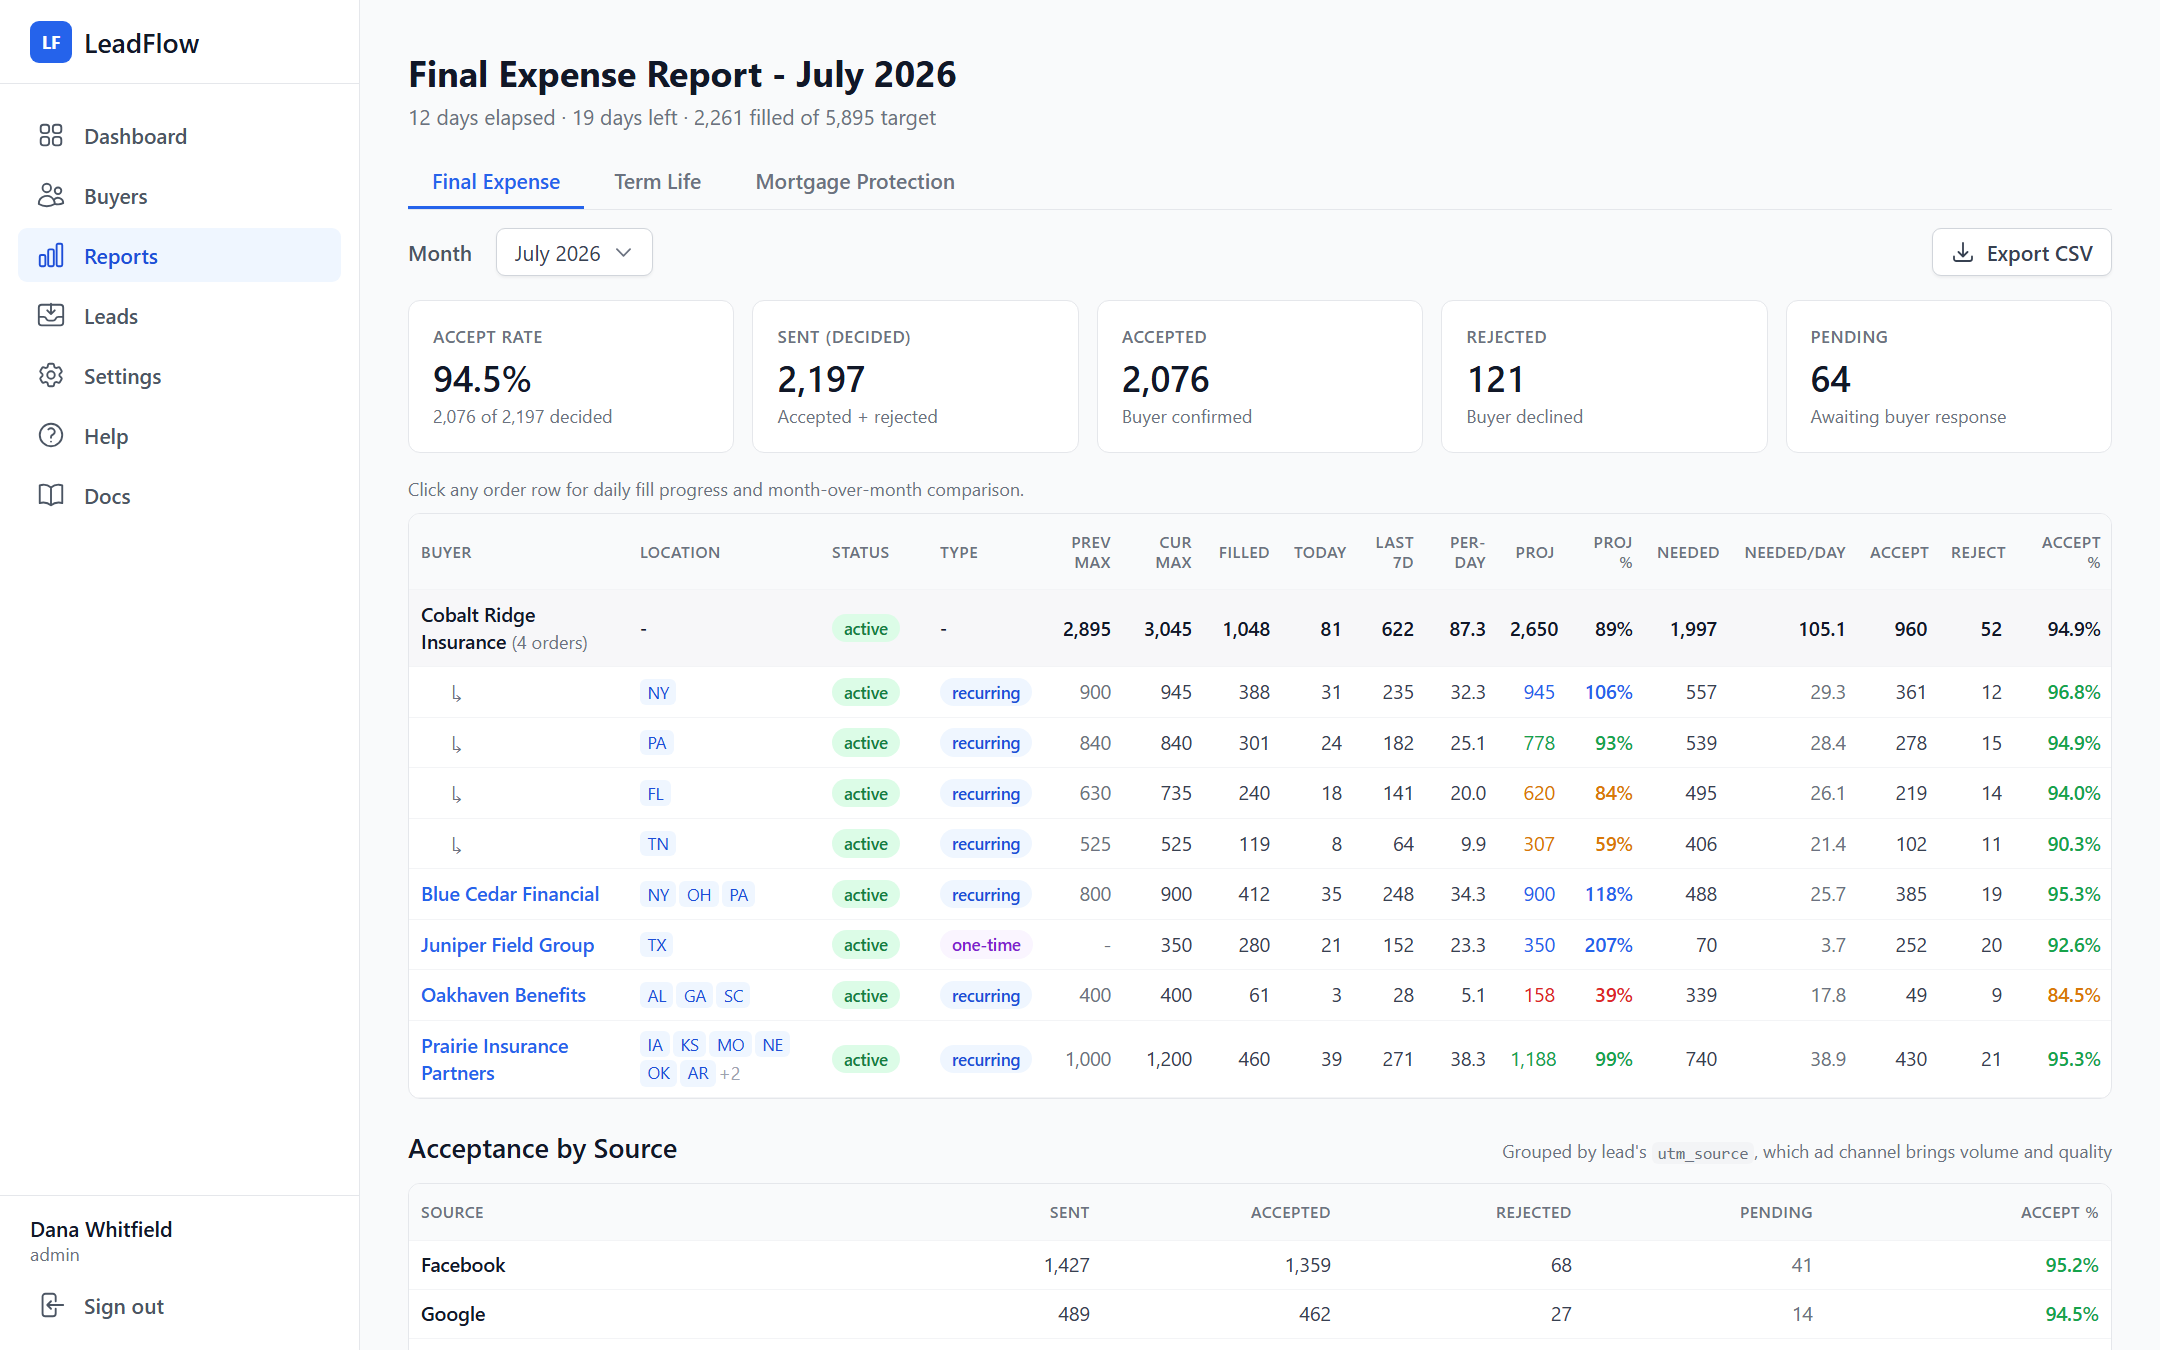2160x1350 pixels.
Task: Click recurring badge in Prairie Insurance row
Action: [986, 1060]
